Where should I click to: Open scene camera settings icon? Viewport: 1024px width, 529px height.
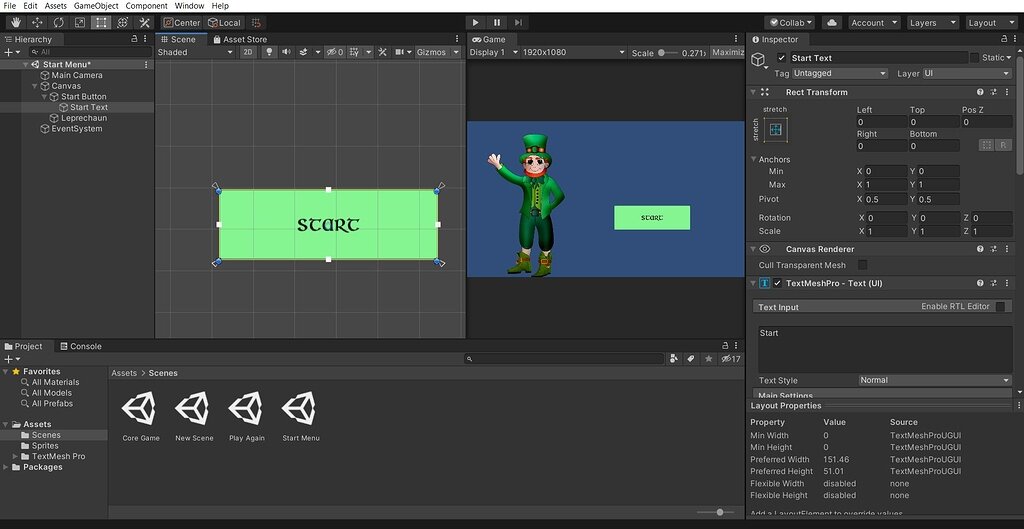click(400, 52)
